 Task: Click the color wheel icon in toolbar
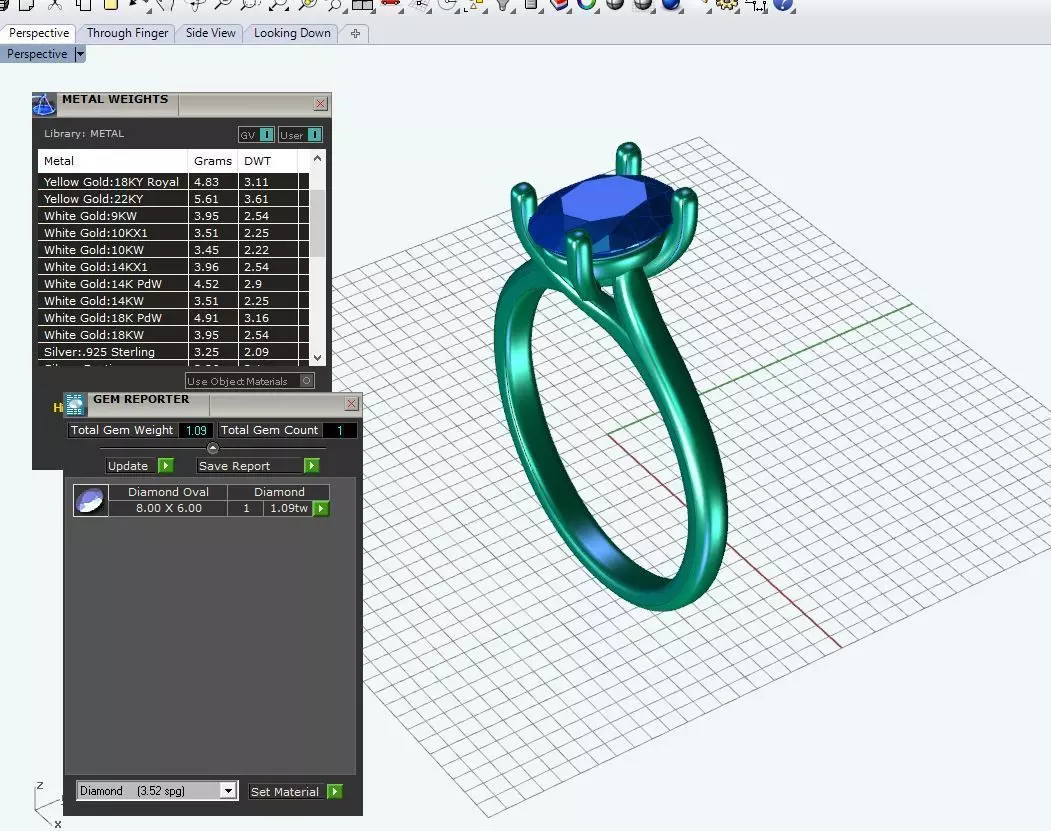click(586, 4)
